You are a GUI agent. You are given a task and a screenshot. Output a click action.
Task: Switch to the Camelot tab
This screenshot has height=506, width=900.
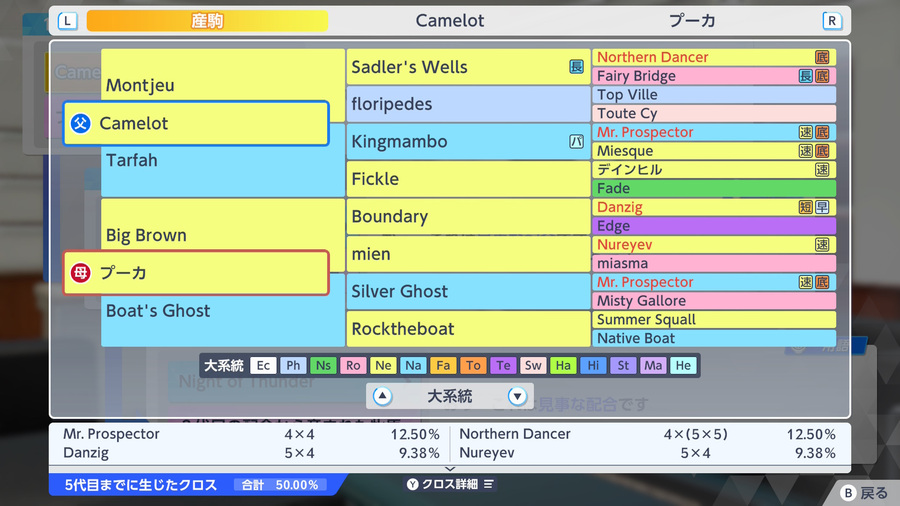449,21
